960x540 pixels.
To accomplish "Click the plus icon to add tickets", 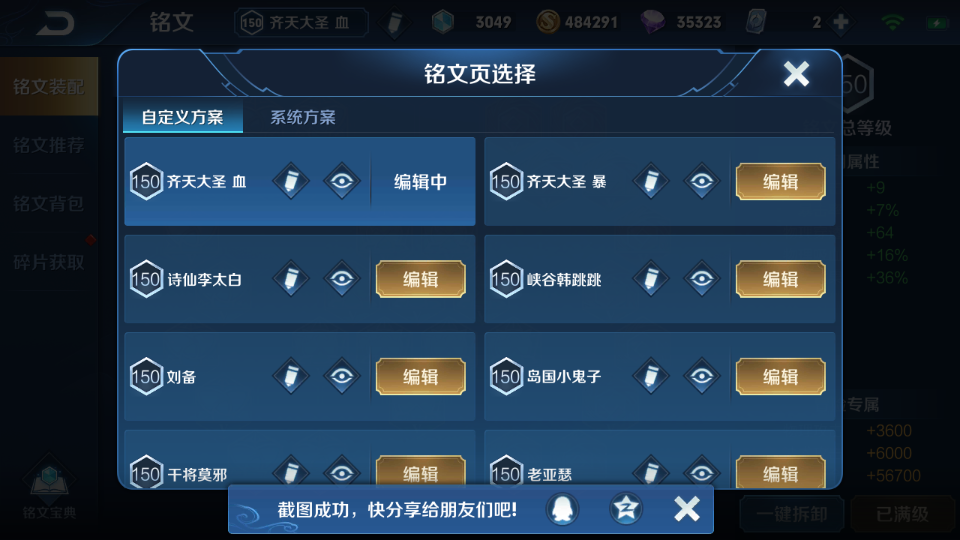I will [x=841, y=23].
